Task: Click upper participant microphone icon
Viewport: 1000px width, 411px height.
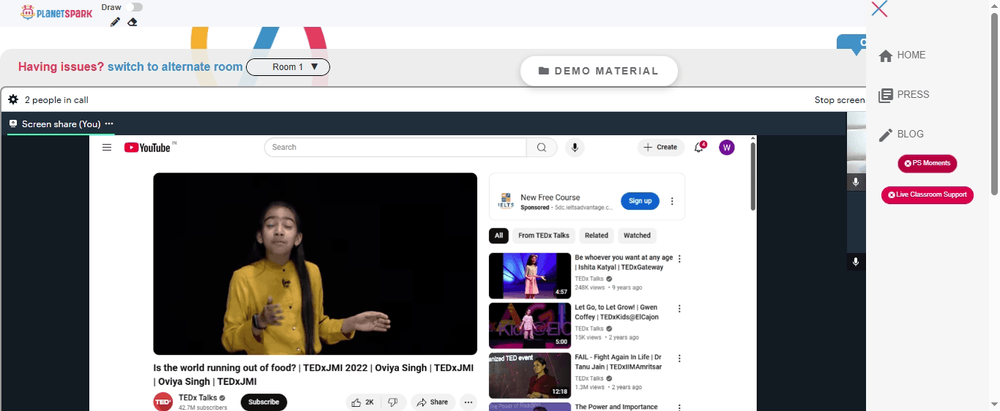Action: click(856, 182)
